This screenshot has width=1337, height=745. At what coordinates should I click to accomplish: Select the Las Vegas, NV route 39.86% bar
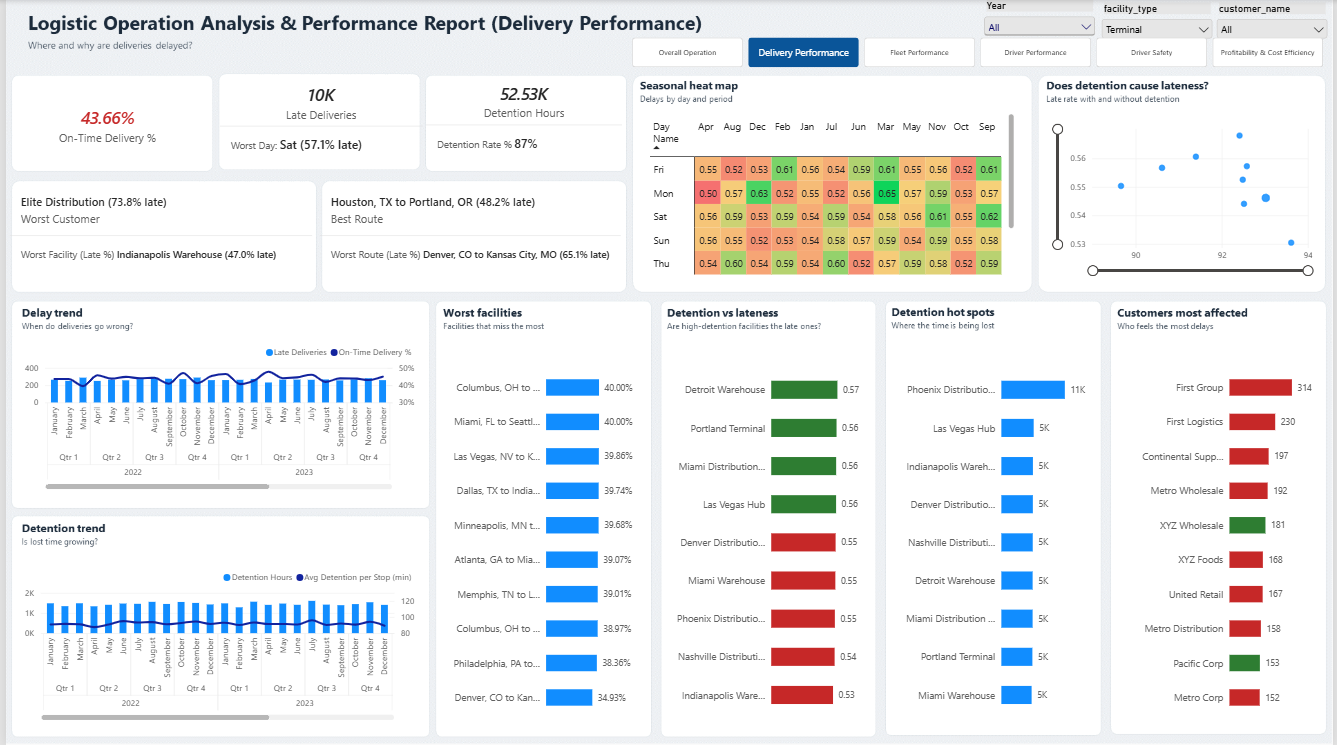(572, 456)
